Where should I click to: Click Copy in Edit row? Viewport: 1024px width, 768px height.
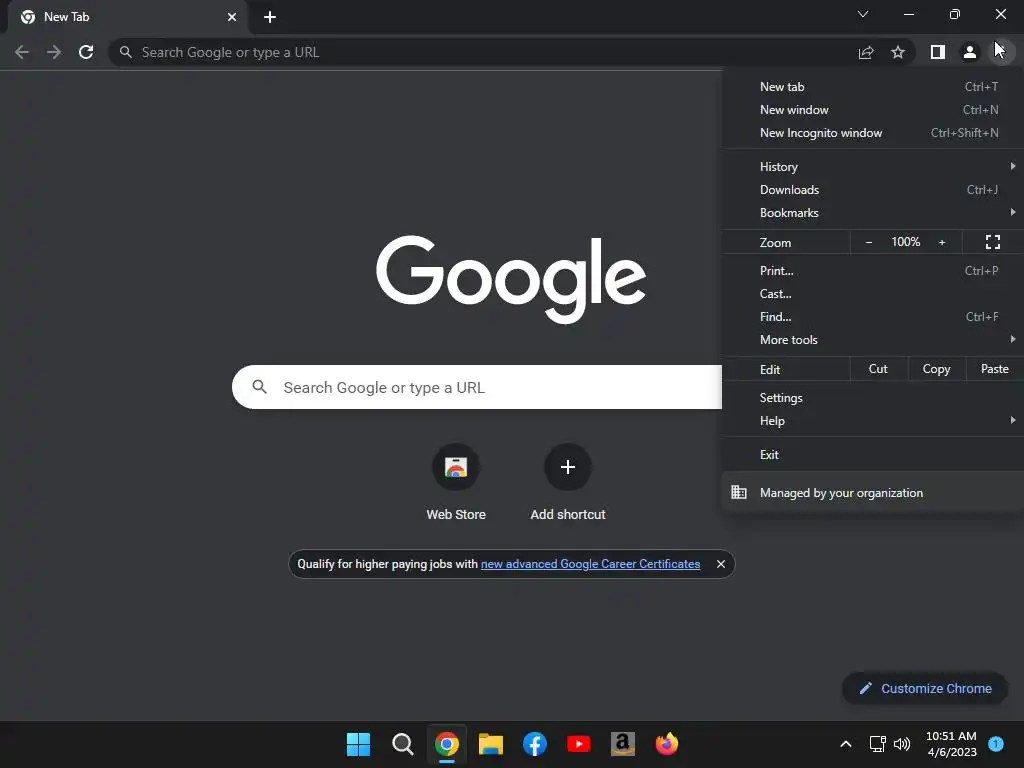(936, 369)
